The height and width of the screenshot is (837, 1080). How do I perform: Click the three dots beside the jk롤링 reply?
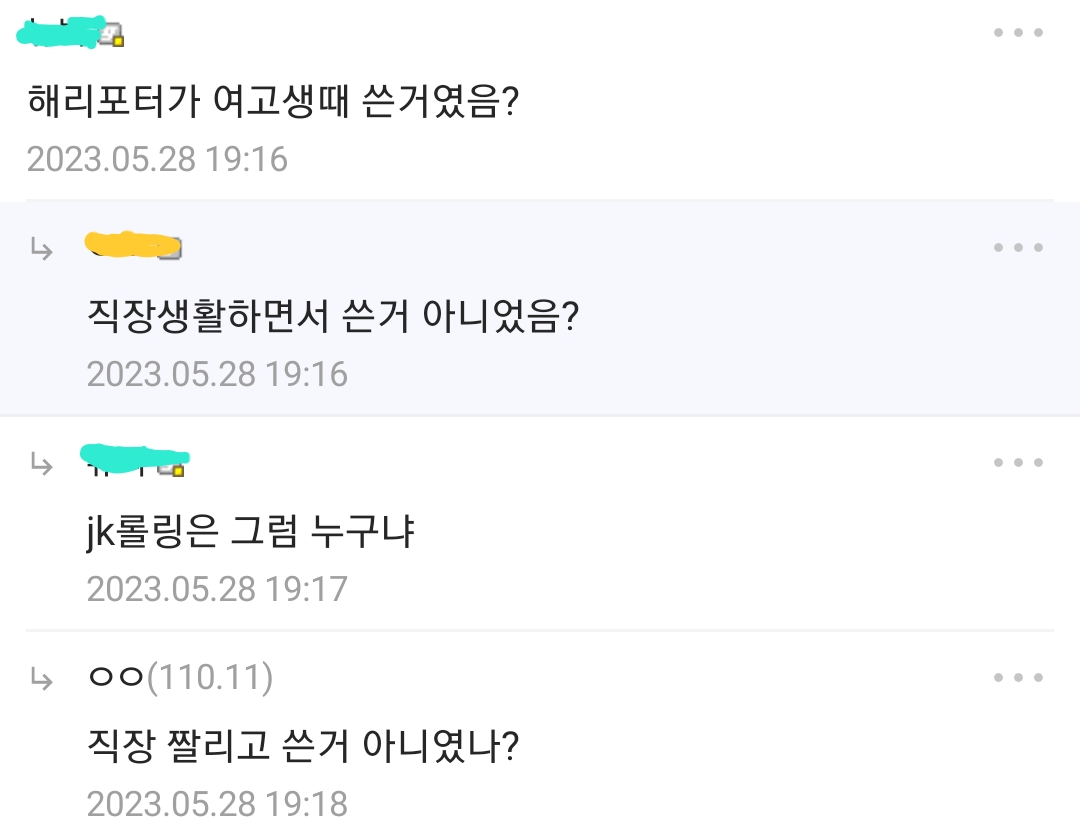pyautogui.click(x=1018, y=462)
